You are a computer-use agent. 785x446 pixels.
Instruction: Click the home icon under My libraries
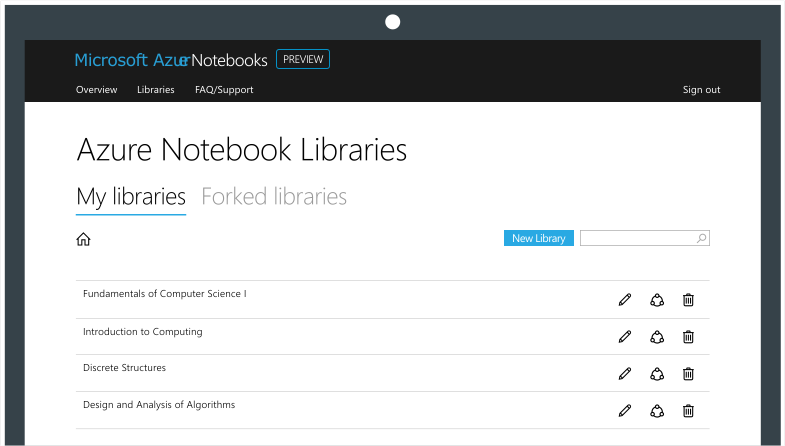pyautogui.click(x=83, y=239)
